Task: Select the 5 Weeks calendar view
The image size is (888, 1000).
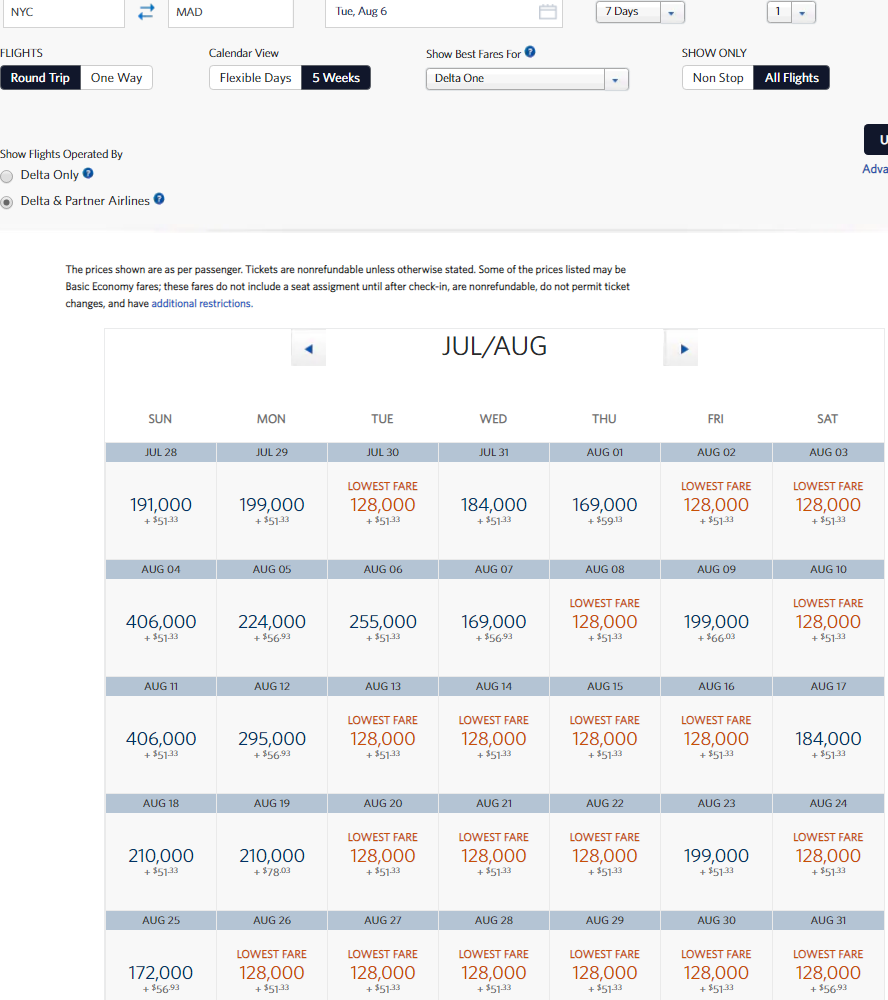Action: [336, 78]
